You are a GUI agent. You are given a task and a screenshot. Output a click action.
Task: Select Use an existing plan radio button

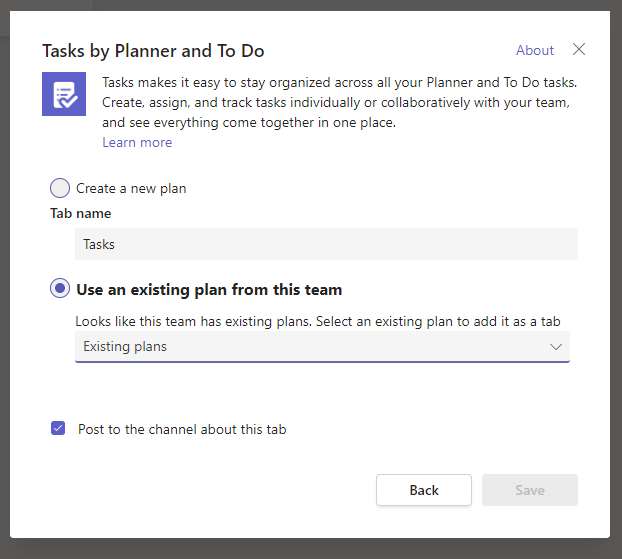point(60,288)
